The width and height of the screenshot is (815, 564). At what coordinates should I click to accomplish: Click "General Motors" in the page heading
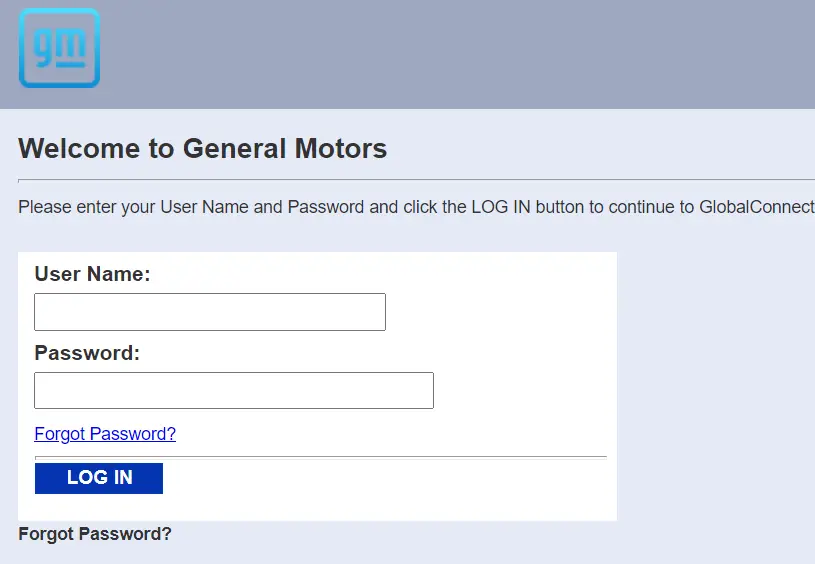tap(285, 149)
